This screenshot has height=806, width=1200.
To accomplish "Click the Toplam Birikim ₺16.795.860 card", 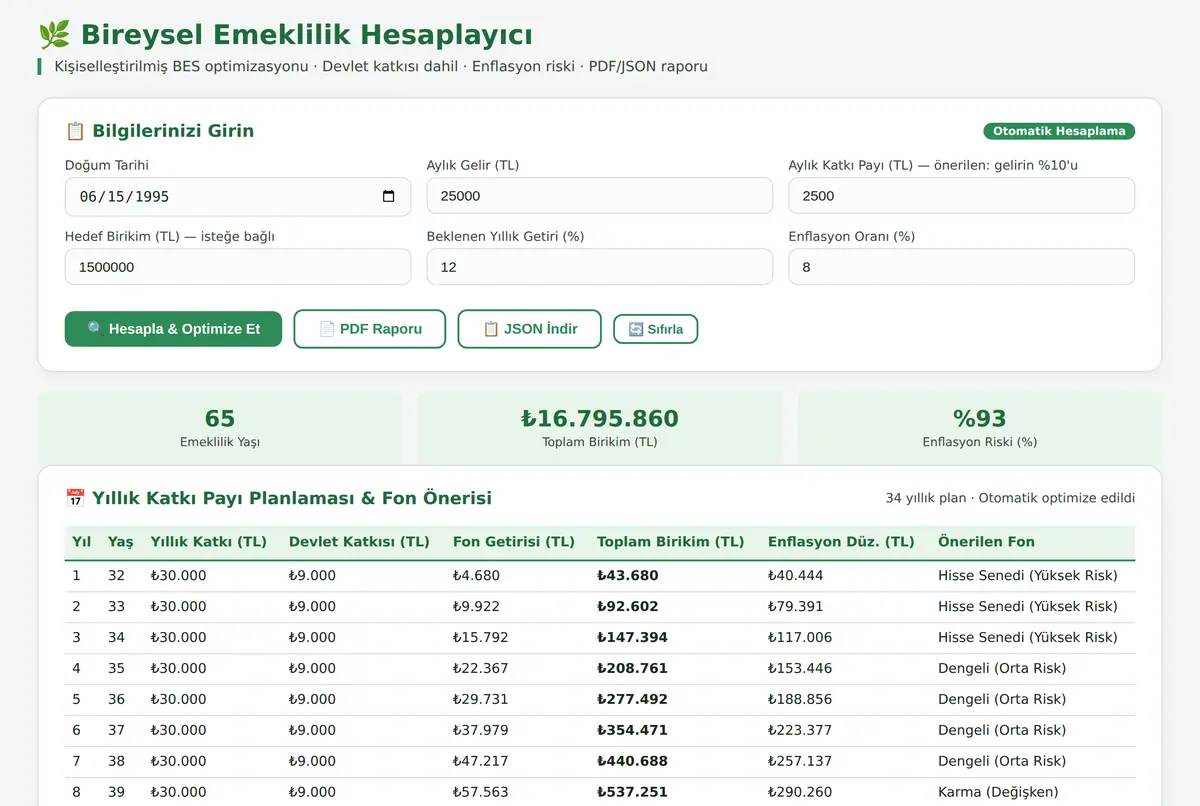I will click(600, 428).
